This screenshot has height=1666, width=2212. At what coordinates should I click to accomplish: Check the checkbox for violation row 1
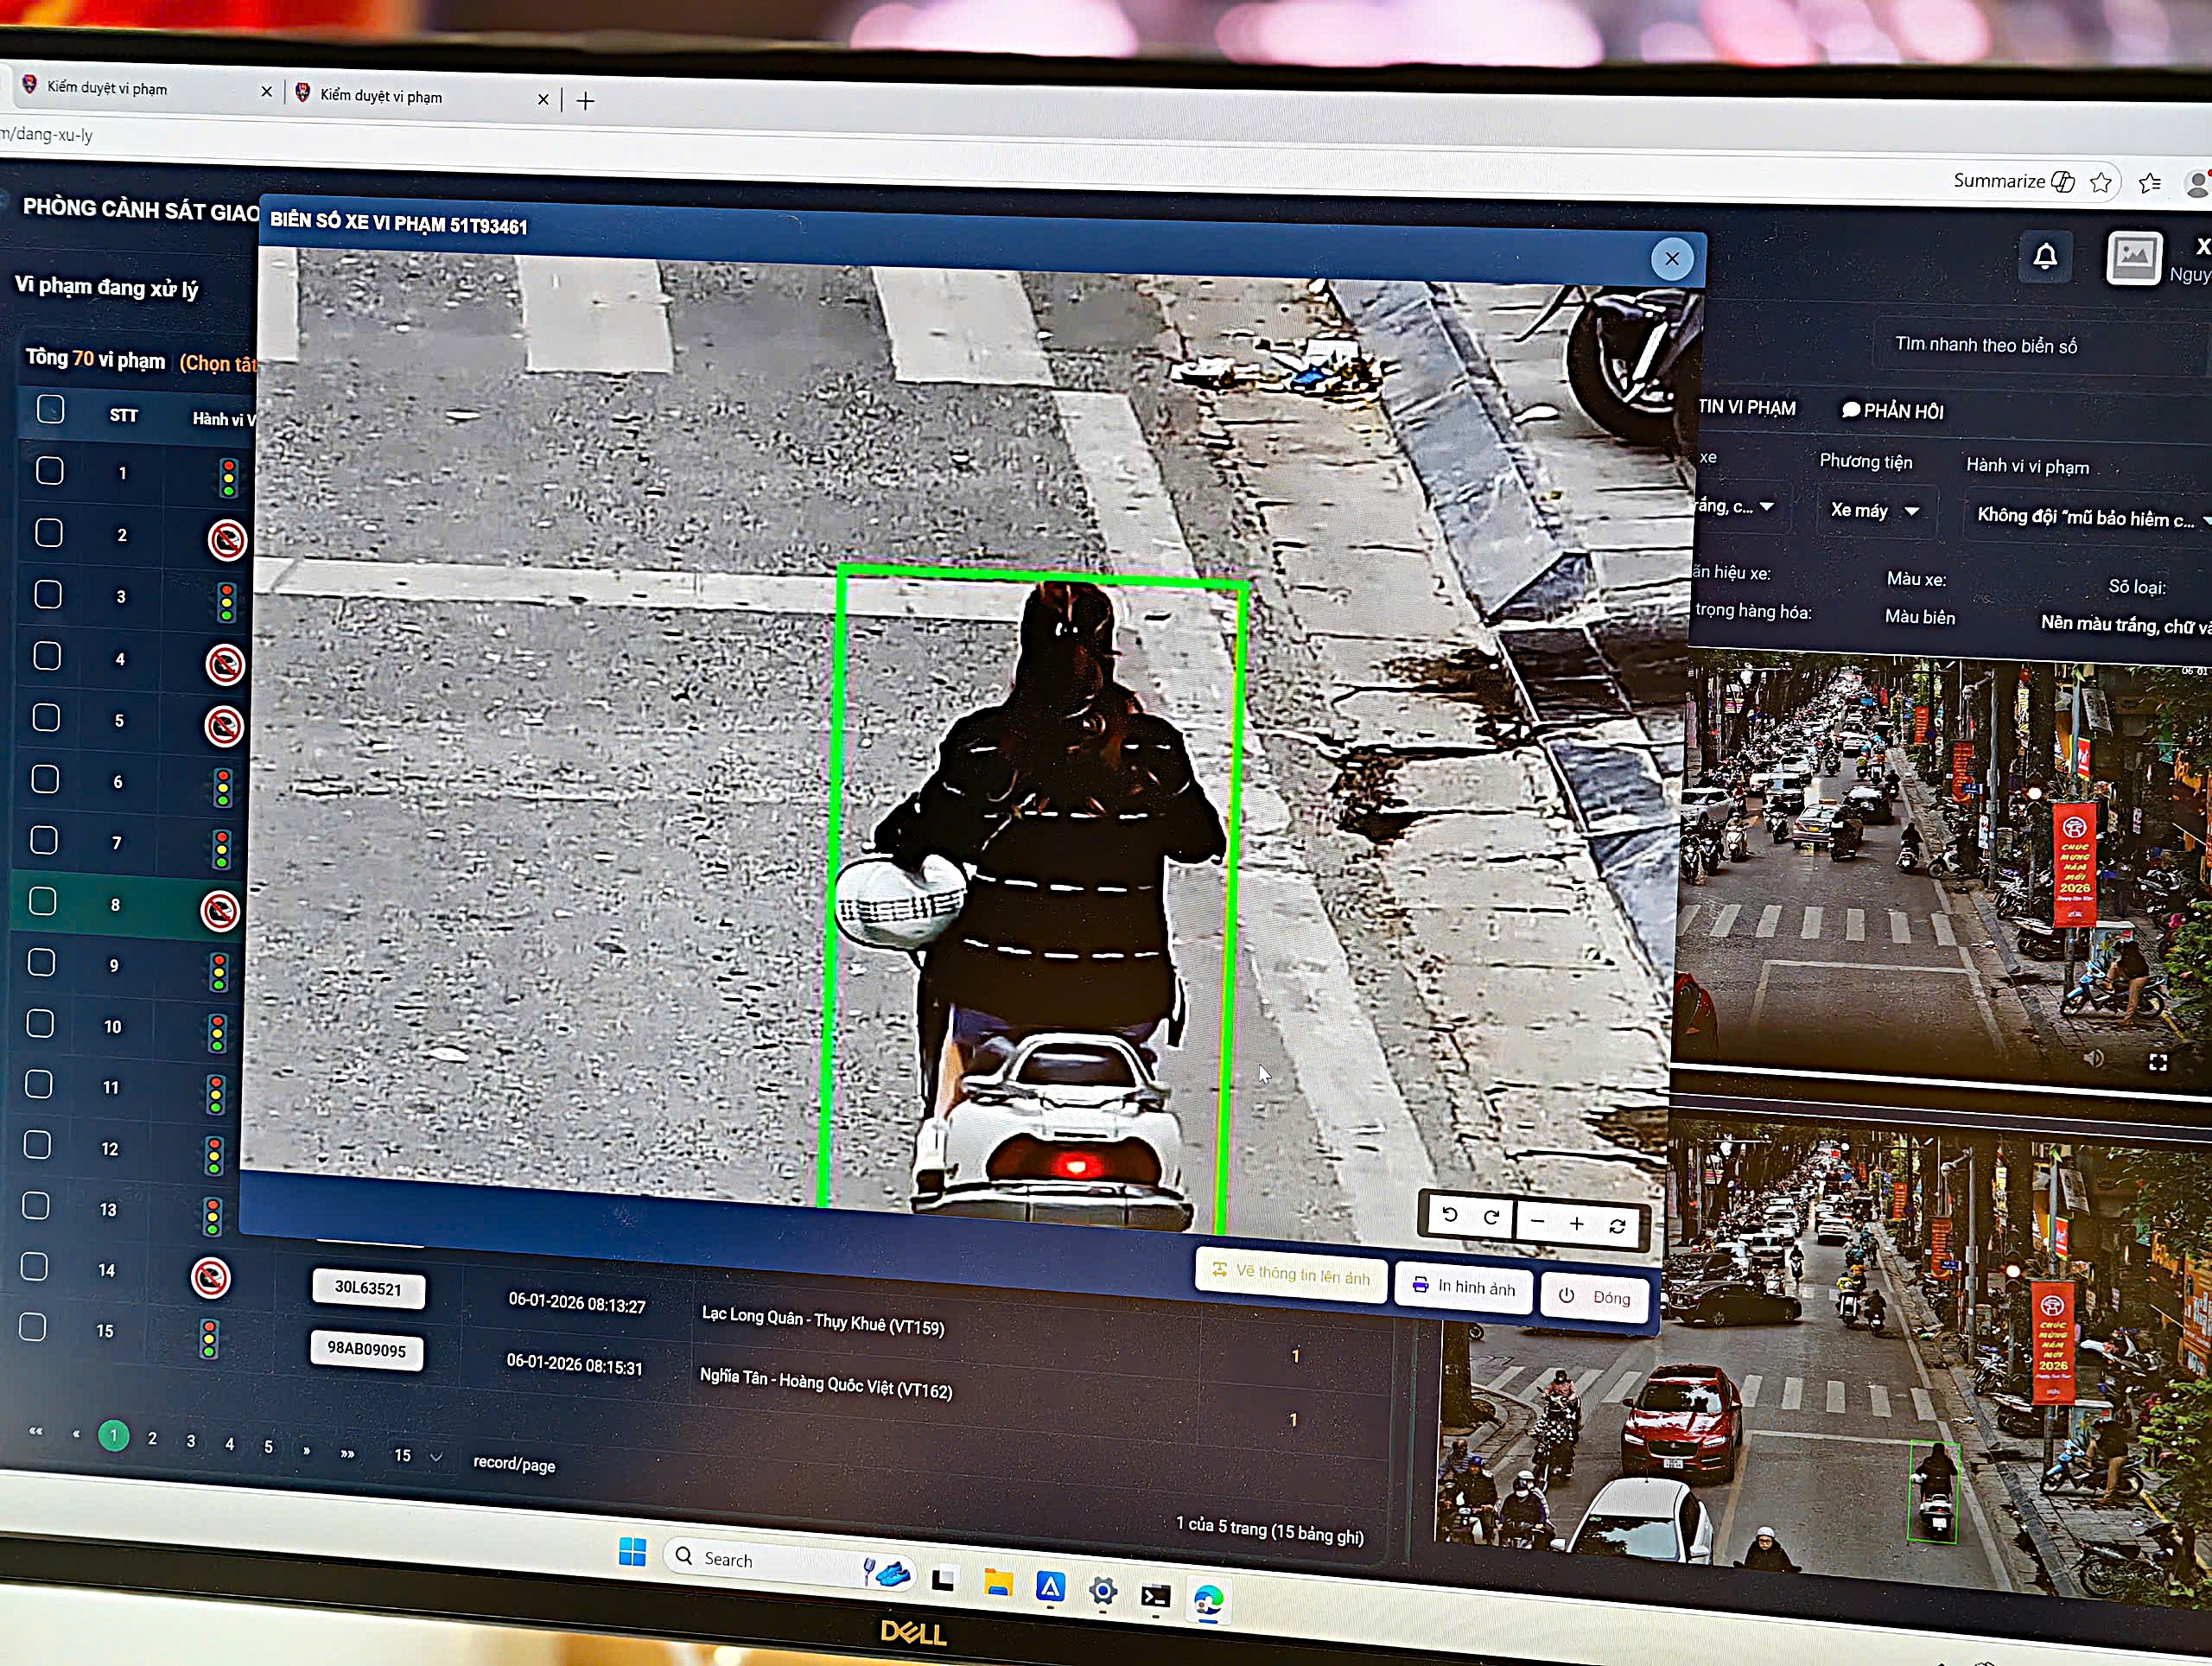click(49, 470)
